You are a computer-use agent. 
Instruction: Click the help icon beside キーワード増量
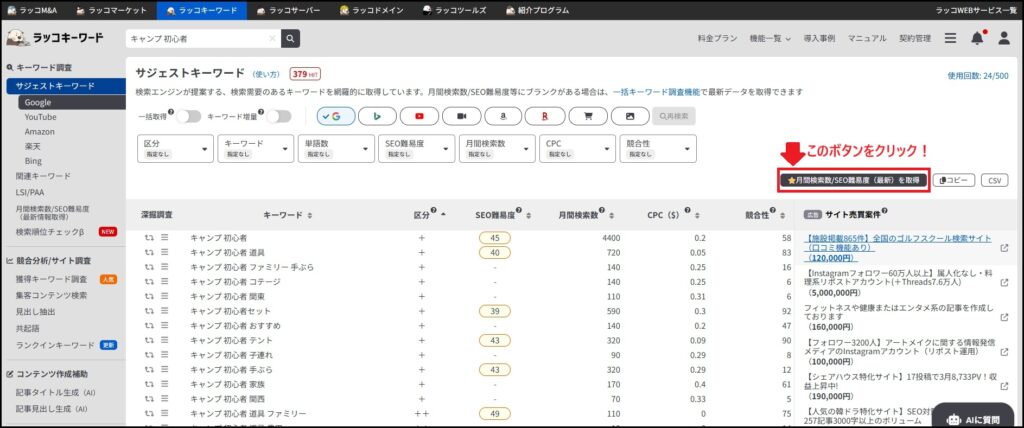click(x=261, y=113)
